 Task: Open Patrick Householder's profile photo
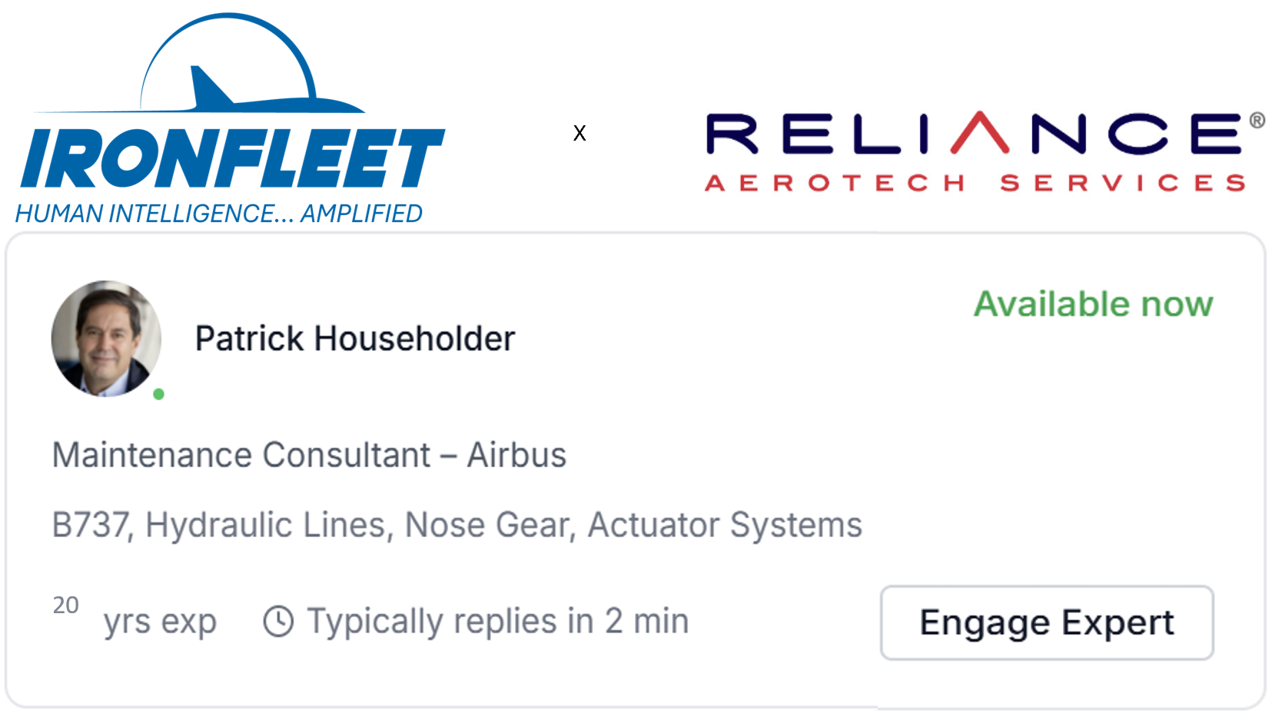(106, 338)
